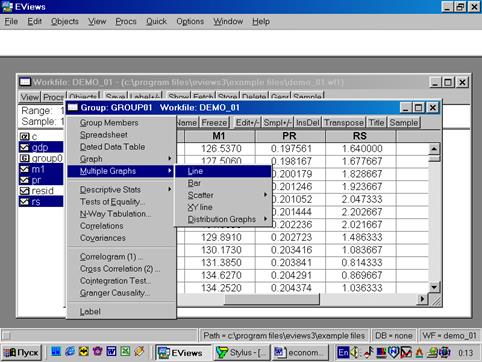Open the Пуск start button
482x362 pixels.
tap(22, 353)
